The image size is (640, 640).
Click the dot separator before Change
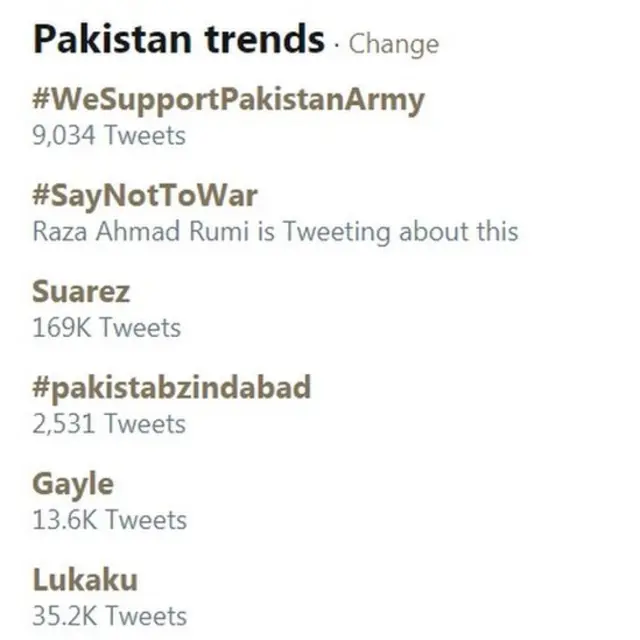coord(337,44)
